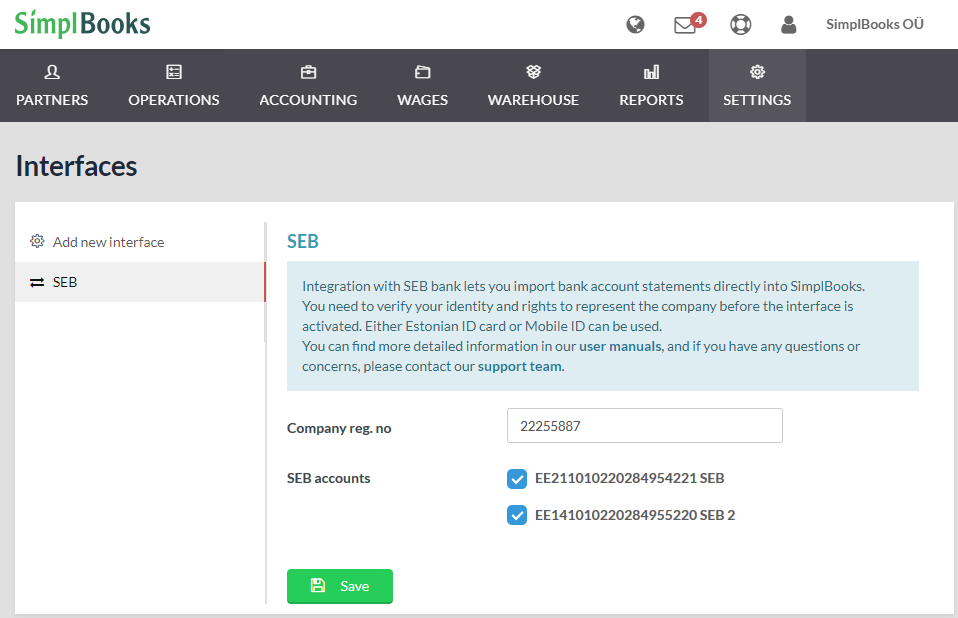Open the Partners menu
This screenshot has width=958, height=618.
[x=52, y=85]
